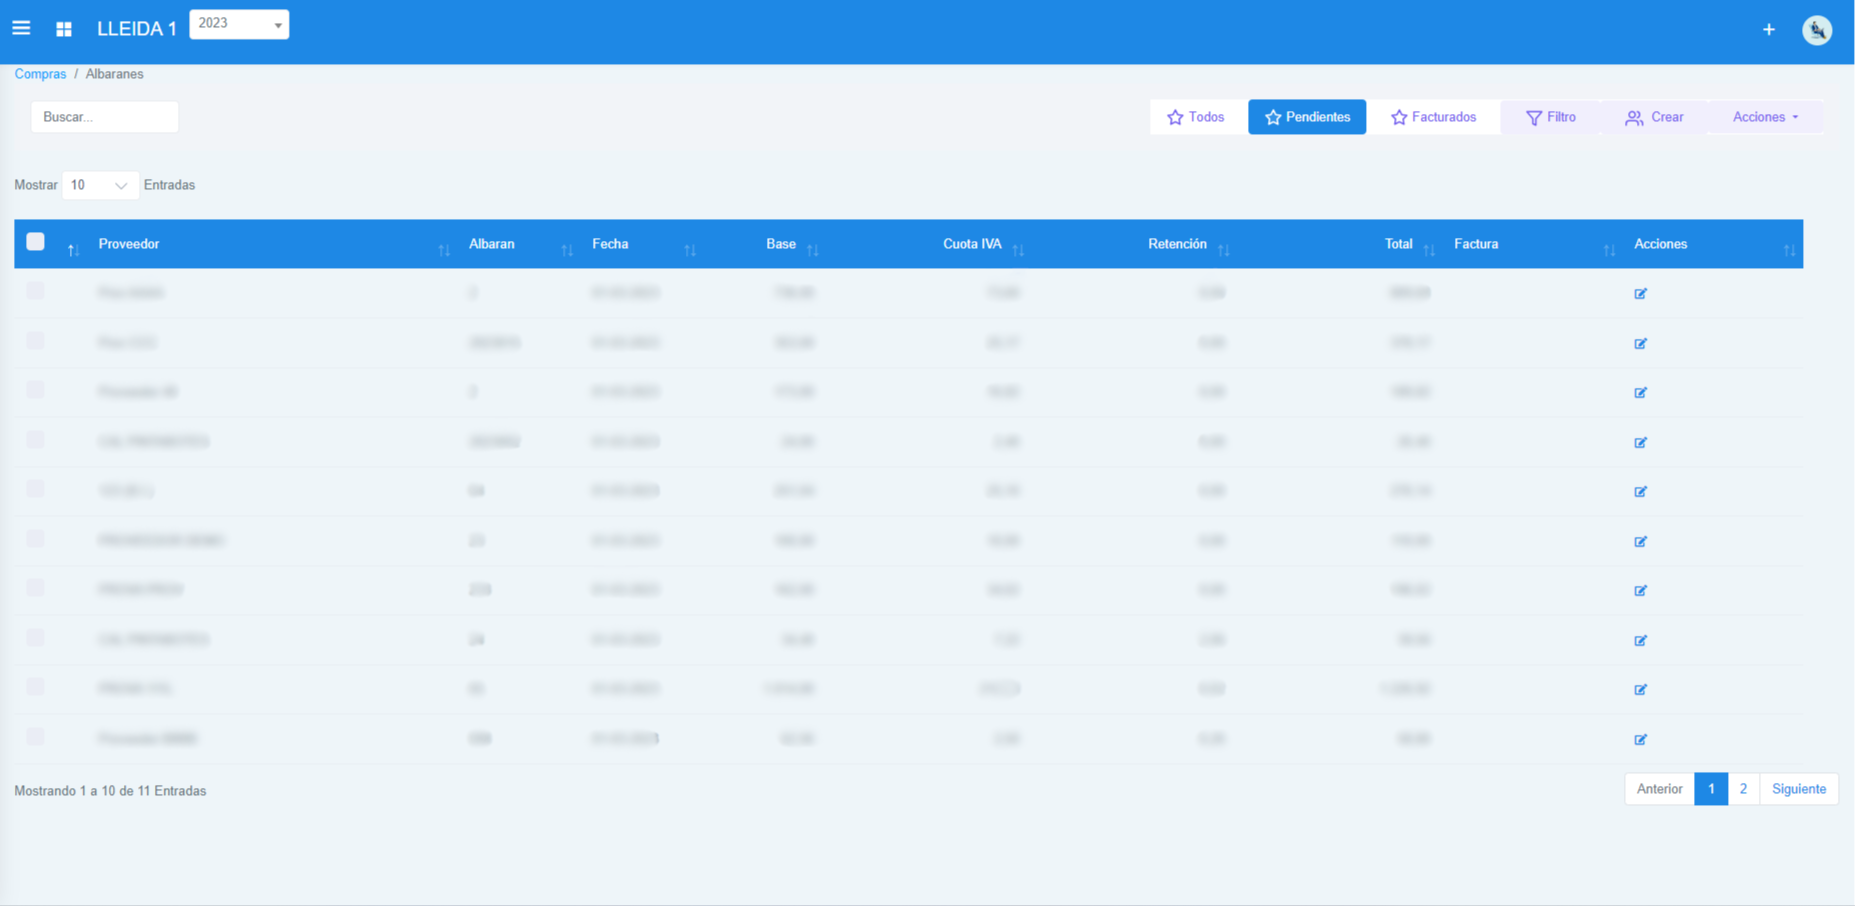Open the user avatar profile
The height and width of the screenshot is (906, 1855).
pos(1816,30)
